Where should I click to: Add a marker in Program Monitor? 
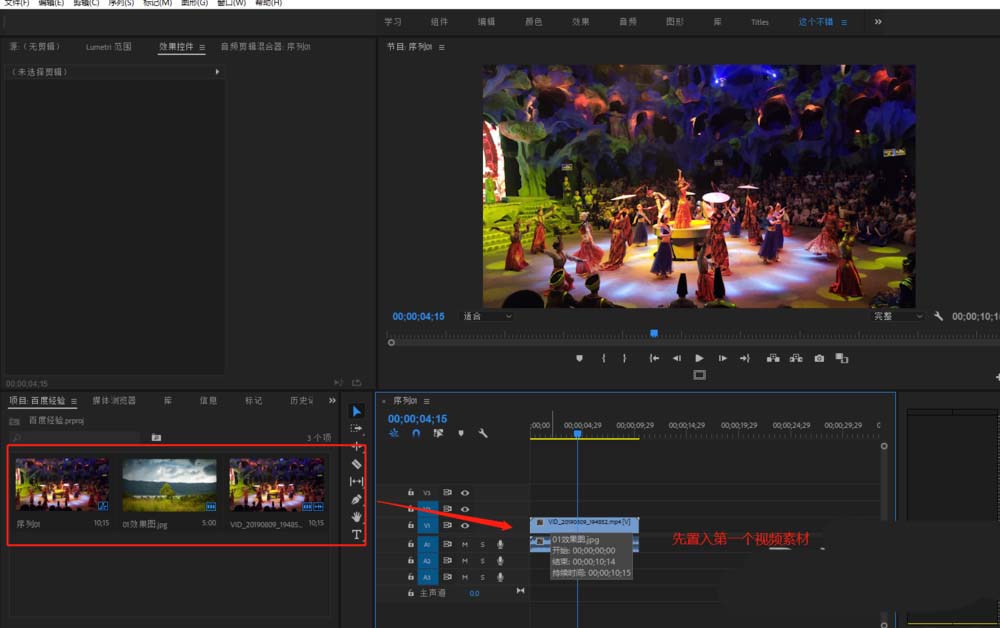pos(579,358)
